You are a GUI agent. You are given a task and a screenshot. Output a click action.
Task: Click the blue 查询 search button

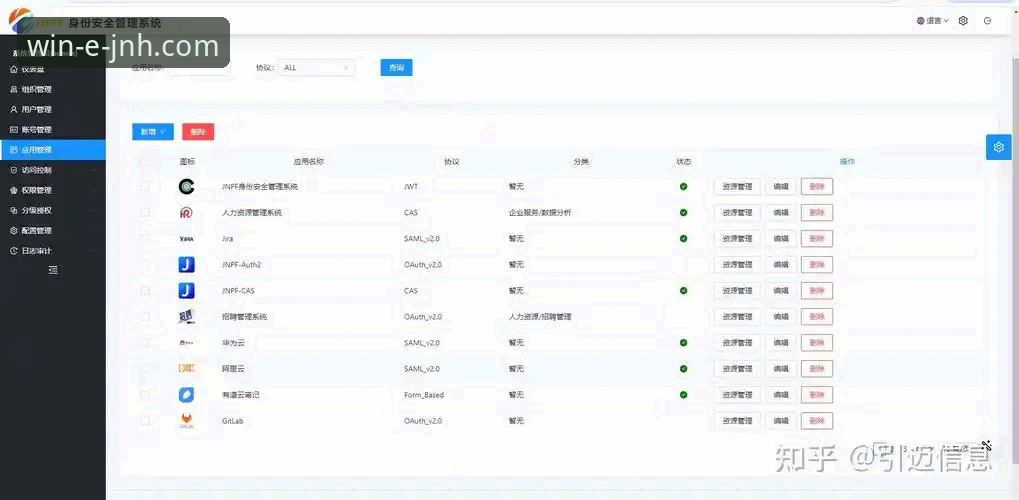[396, 68]
